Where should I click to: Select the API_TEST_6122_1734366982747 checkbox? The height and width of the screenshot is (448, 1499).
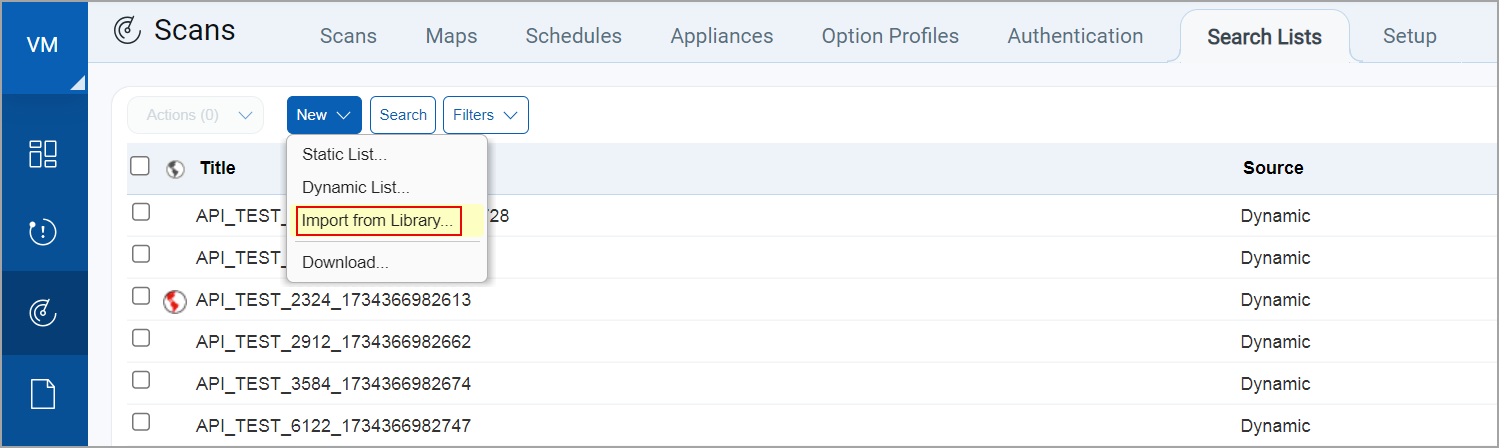(x=141, y=424)
